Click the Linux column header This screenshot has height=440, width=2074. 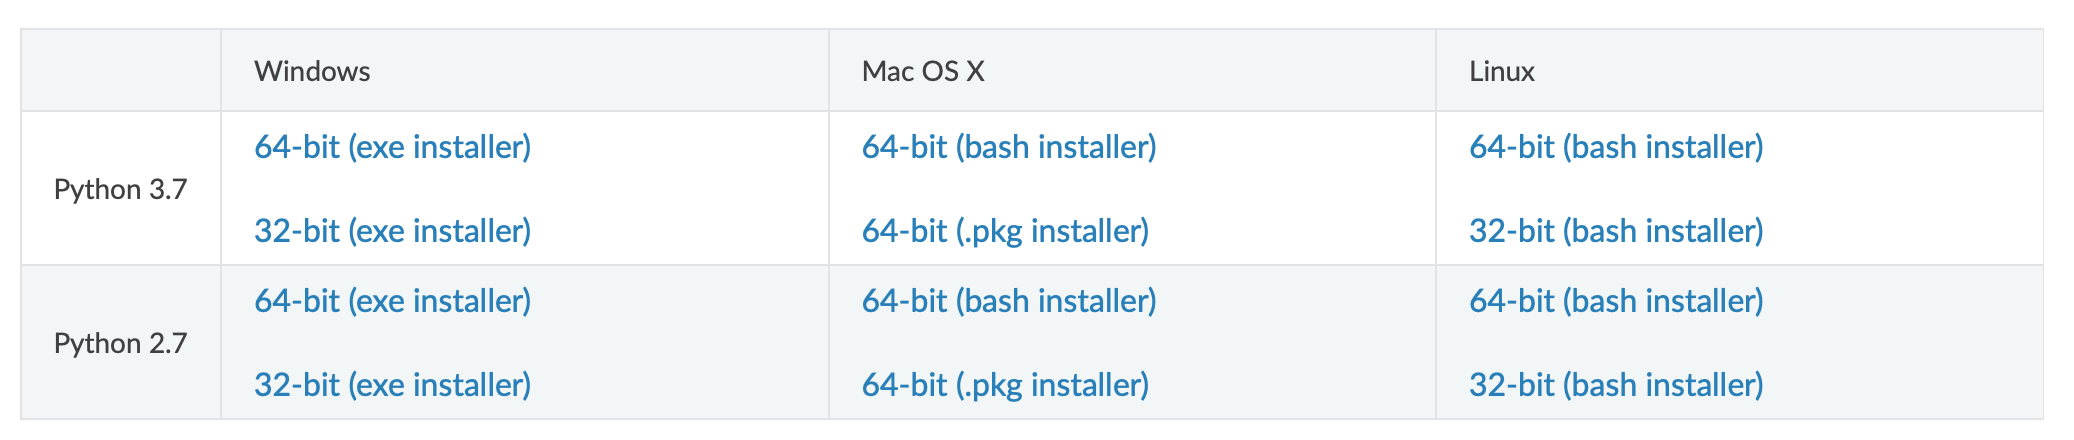pos(1501,71)
